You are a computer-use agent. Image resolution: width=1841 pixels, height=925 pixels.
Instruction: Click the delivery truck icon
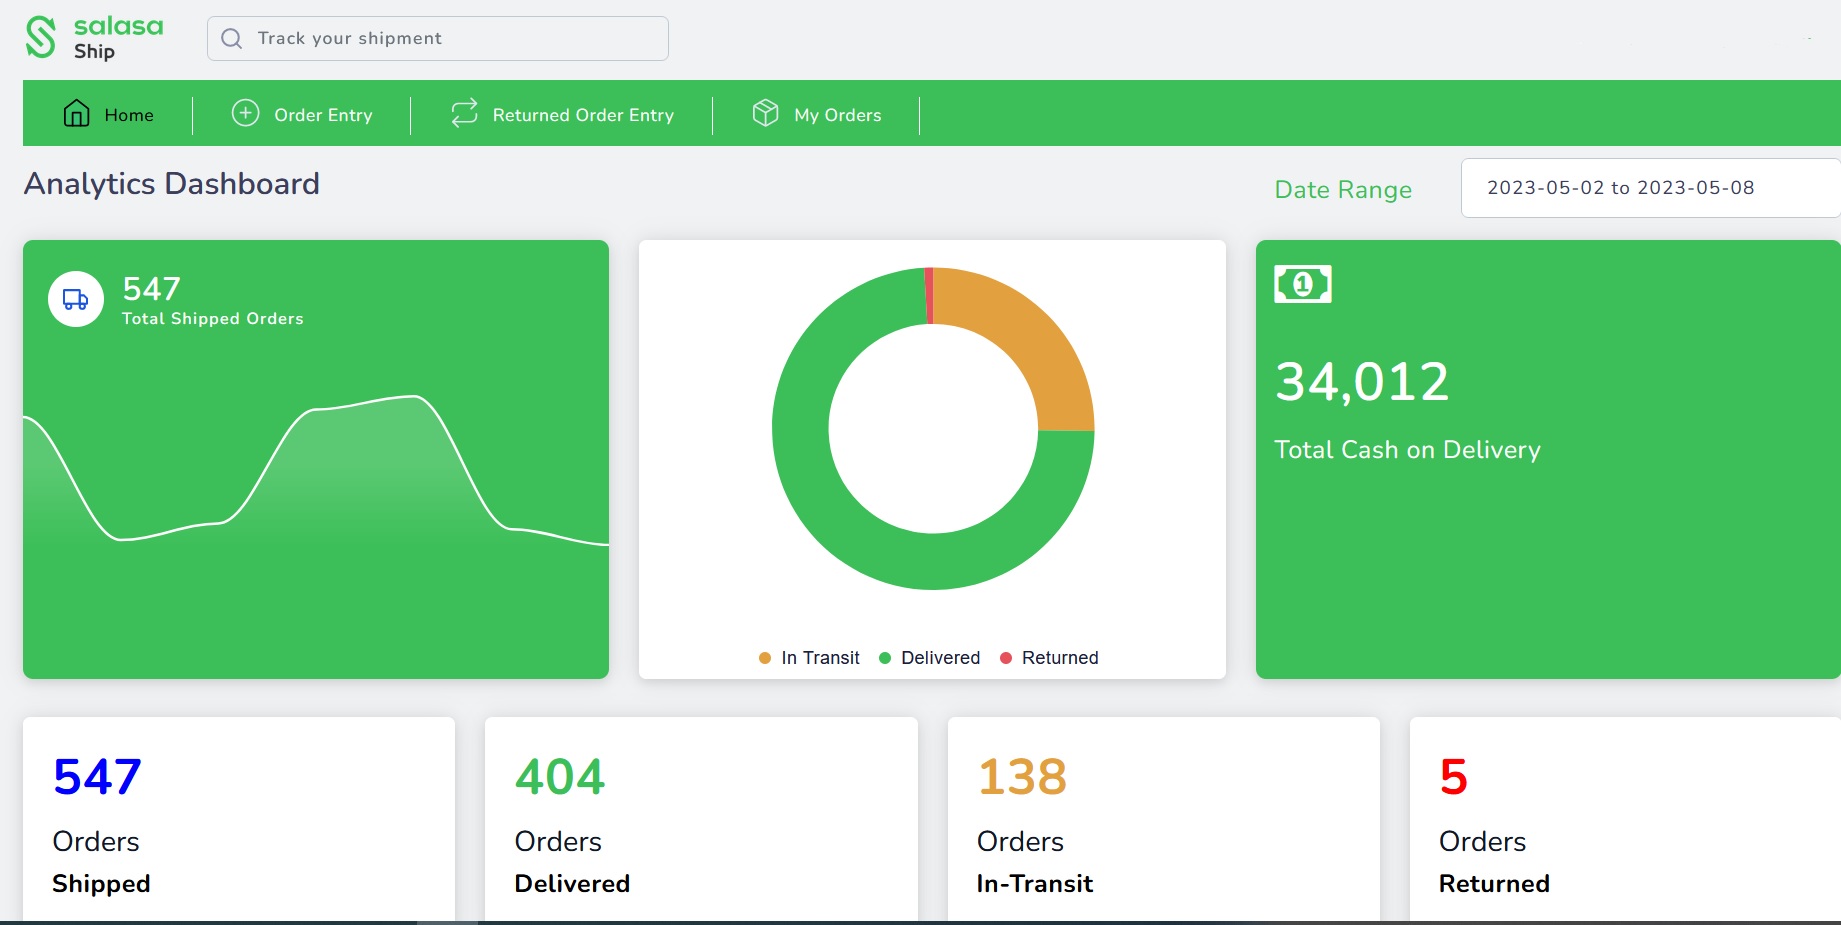[76, 299]
